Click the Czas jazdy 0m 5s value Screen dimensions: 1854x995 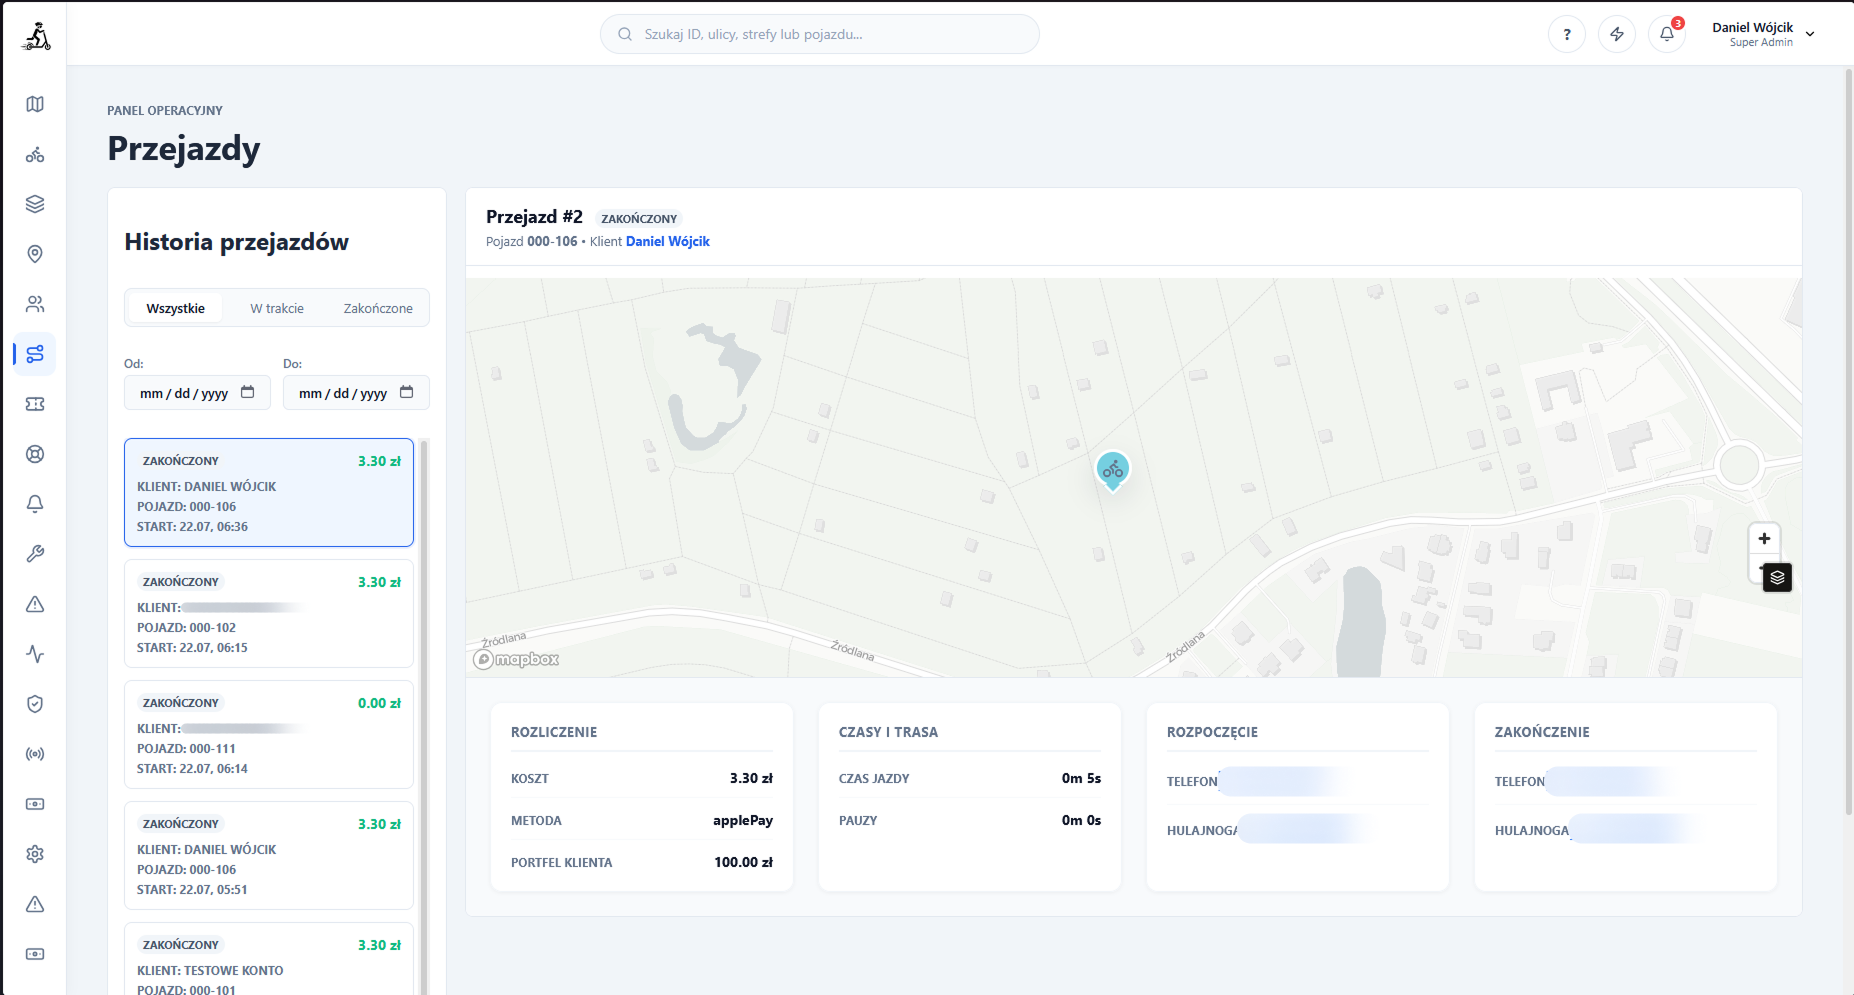[1081, 778]
